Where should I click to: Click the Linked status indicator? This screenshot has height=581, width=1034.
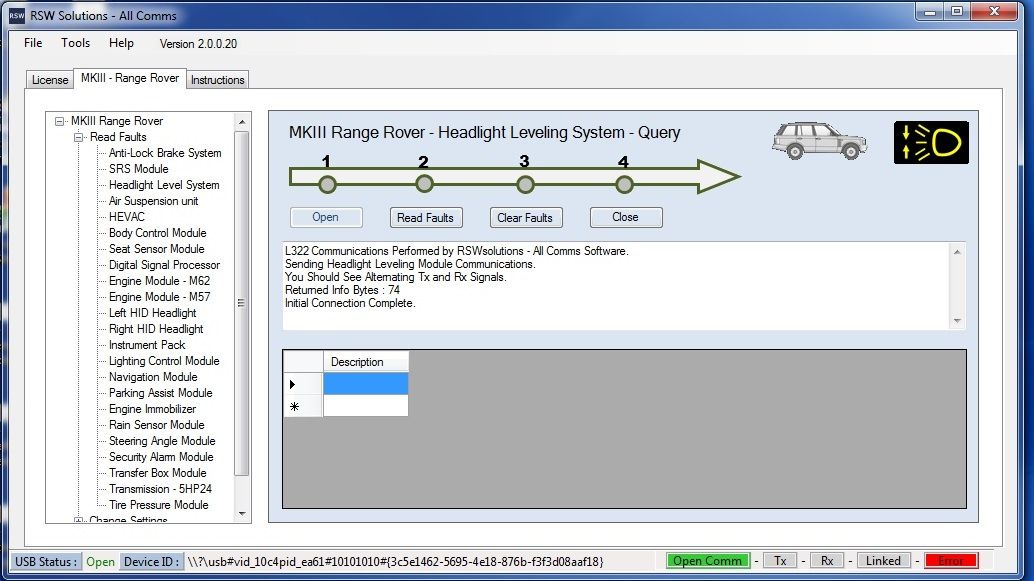click(x=883, y=561)
